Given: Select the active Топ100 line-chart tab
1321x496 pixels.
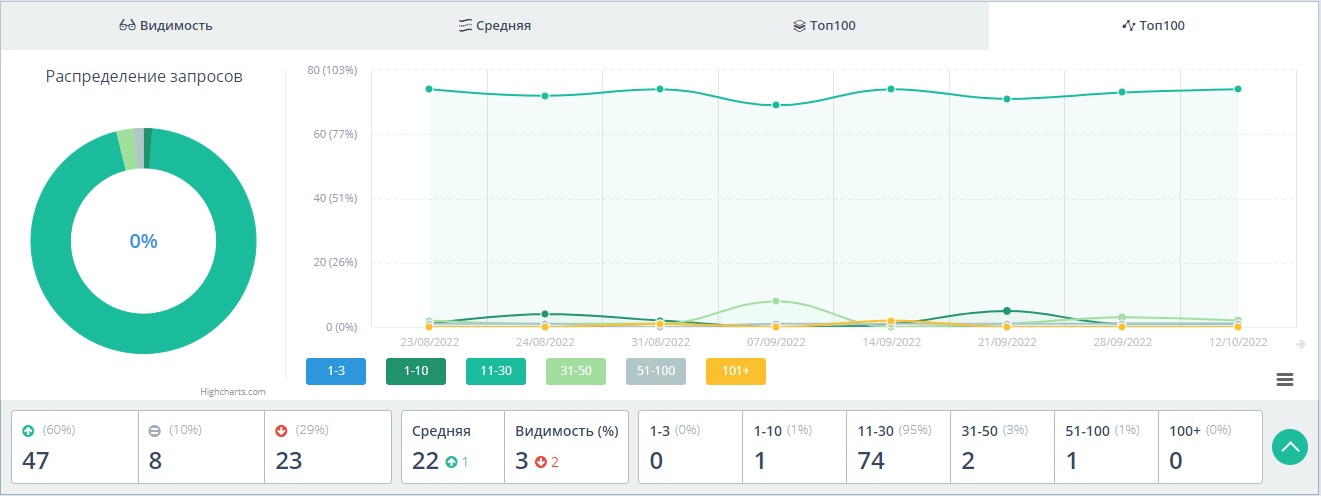Looking at the screenshot, I should pyautogui.click(x=1153, y=25).
